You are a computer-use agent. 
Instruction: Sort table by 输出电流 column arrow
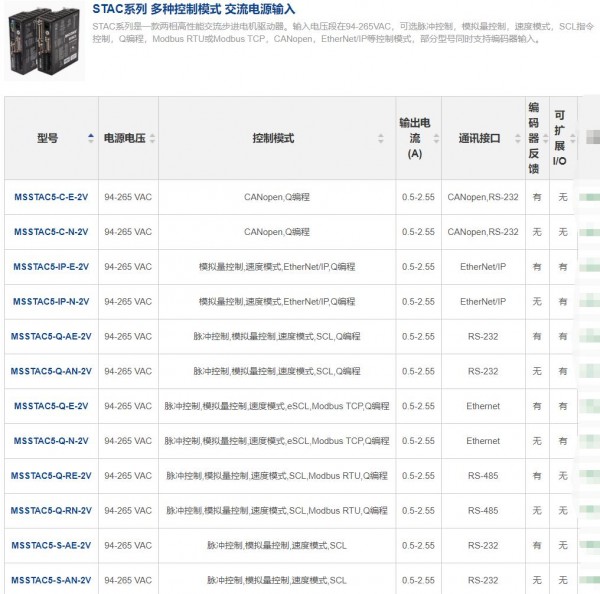436,138
